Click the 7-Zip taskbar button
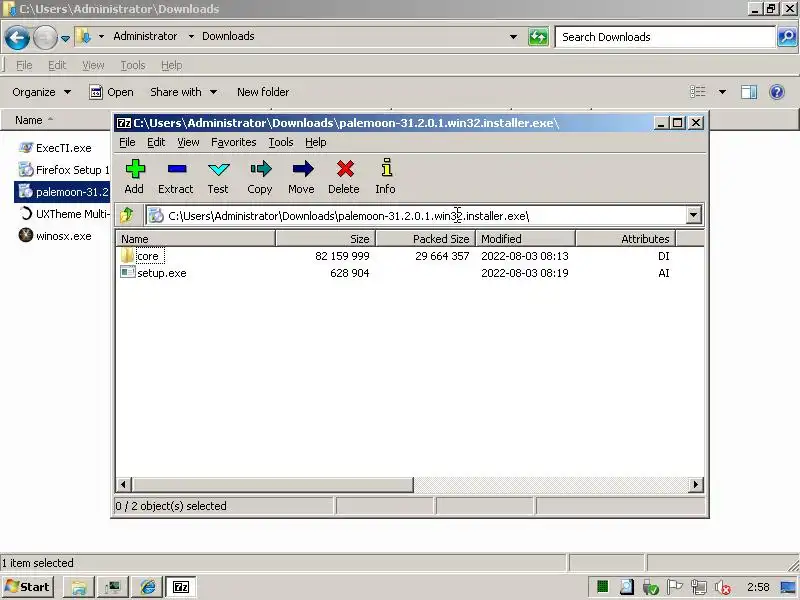The width and height of the screenshot is (800, 600). (181, 587)
